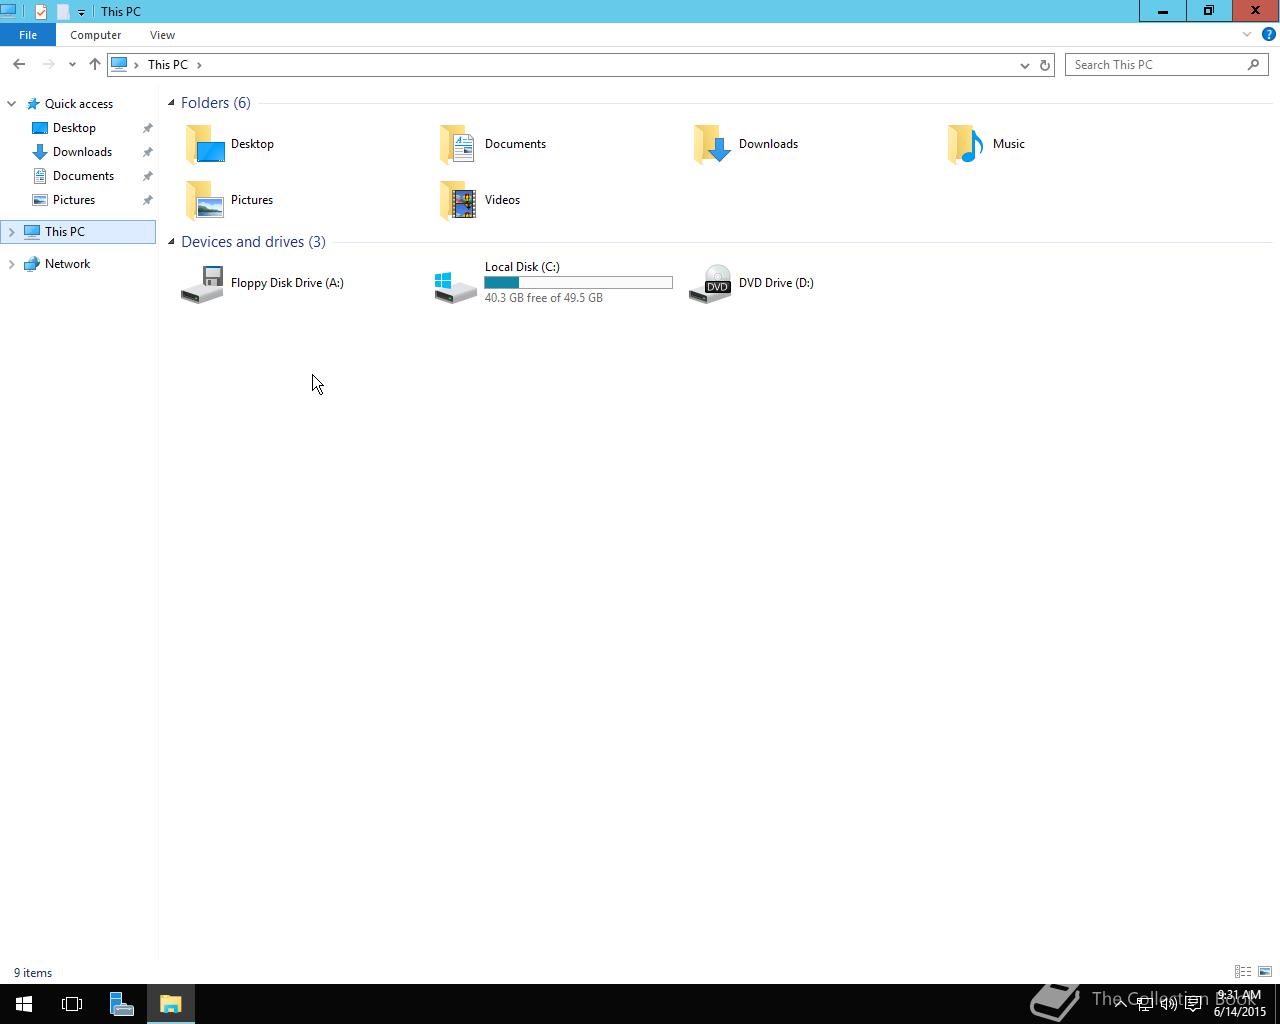Select the Videos folder
Screen dimensions: 1280x1024
[x=480, y=200]
